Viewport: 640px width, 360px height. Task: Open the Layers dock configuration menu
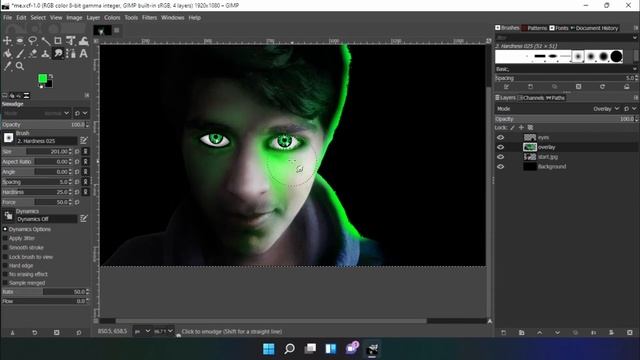click(636, 98)
